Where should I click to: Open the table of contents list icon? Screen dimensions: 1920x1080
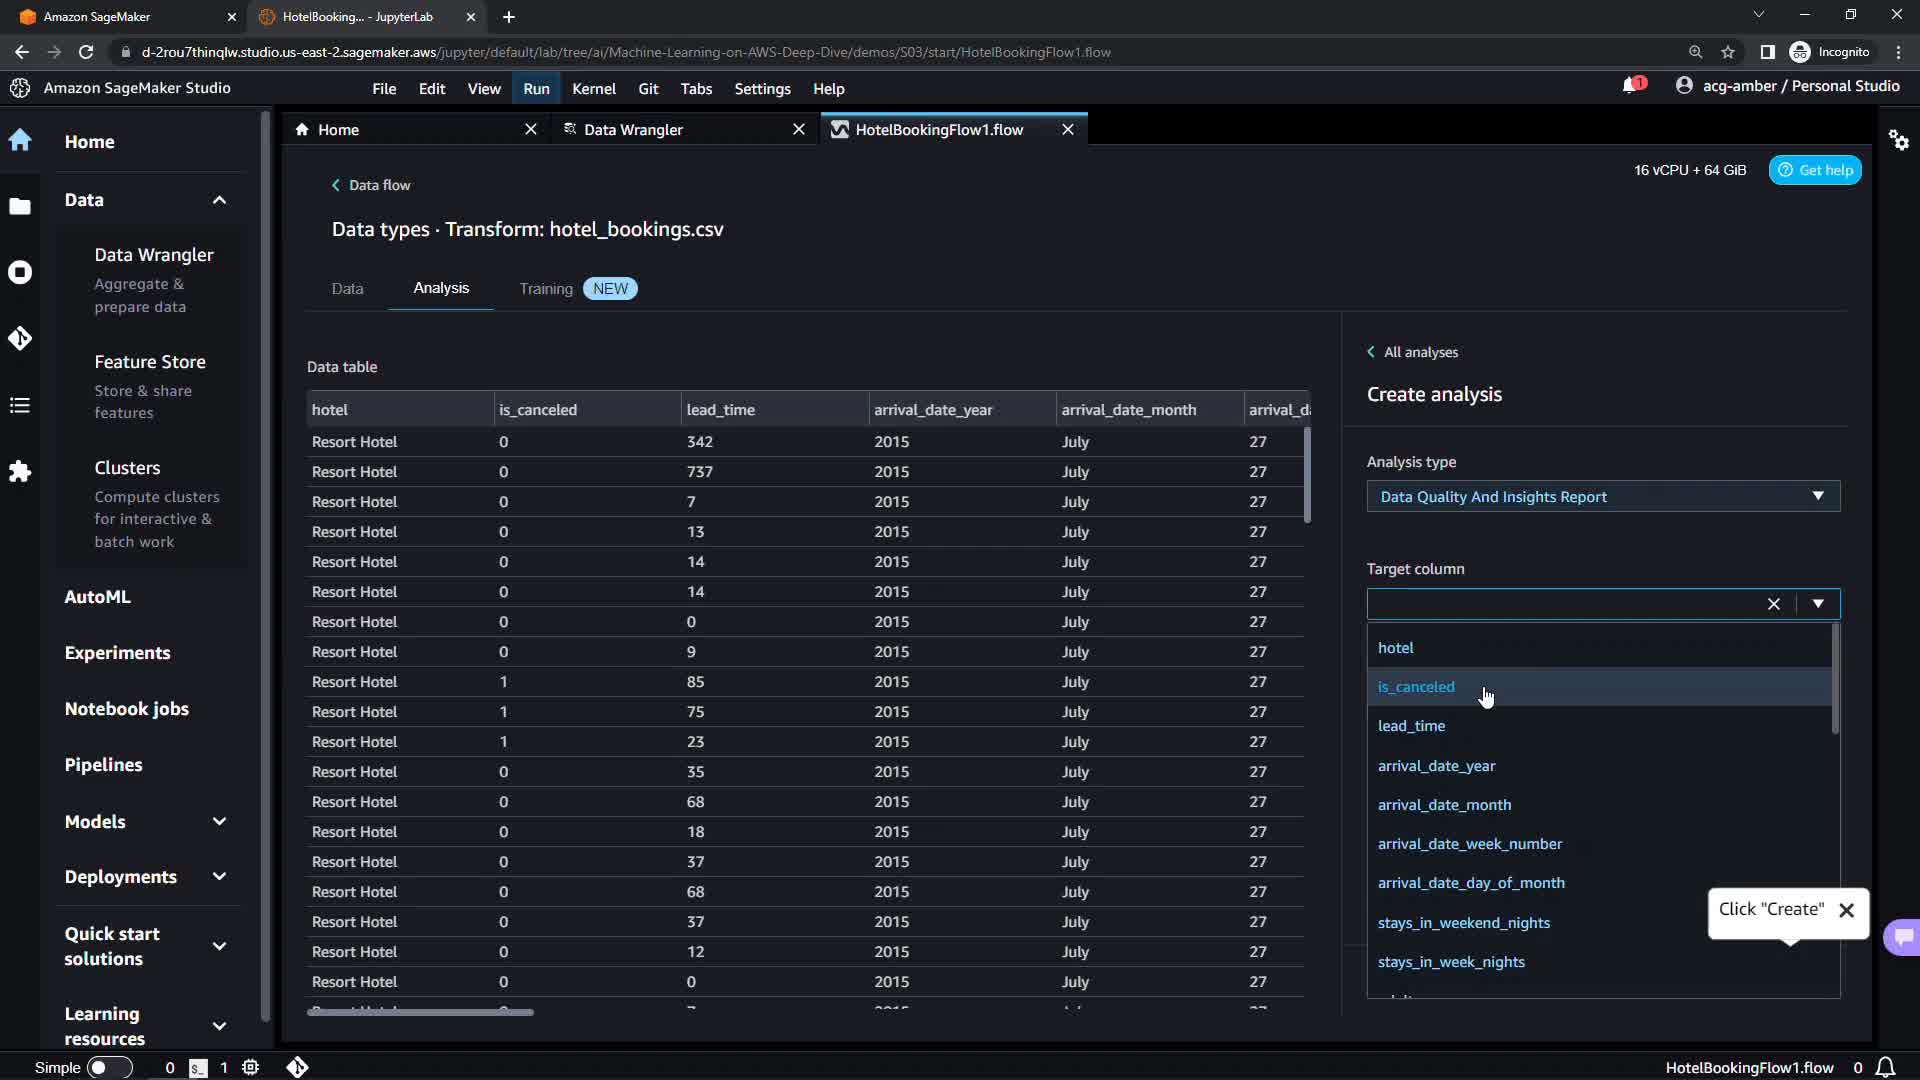(20, 405)
